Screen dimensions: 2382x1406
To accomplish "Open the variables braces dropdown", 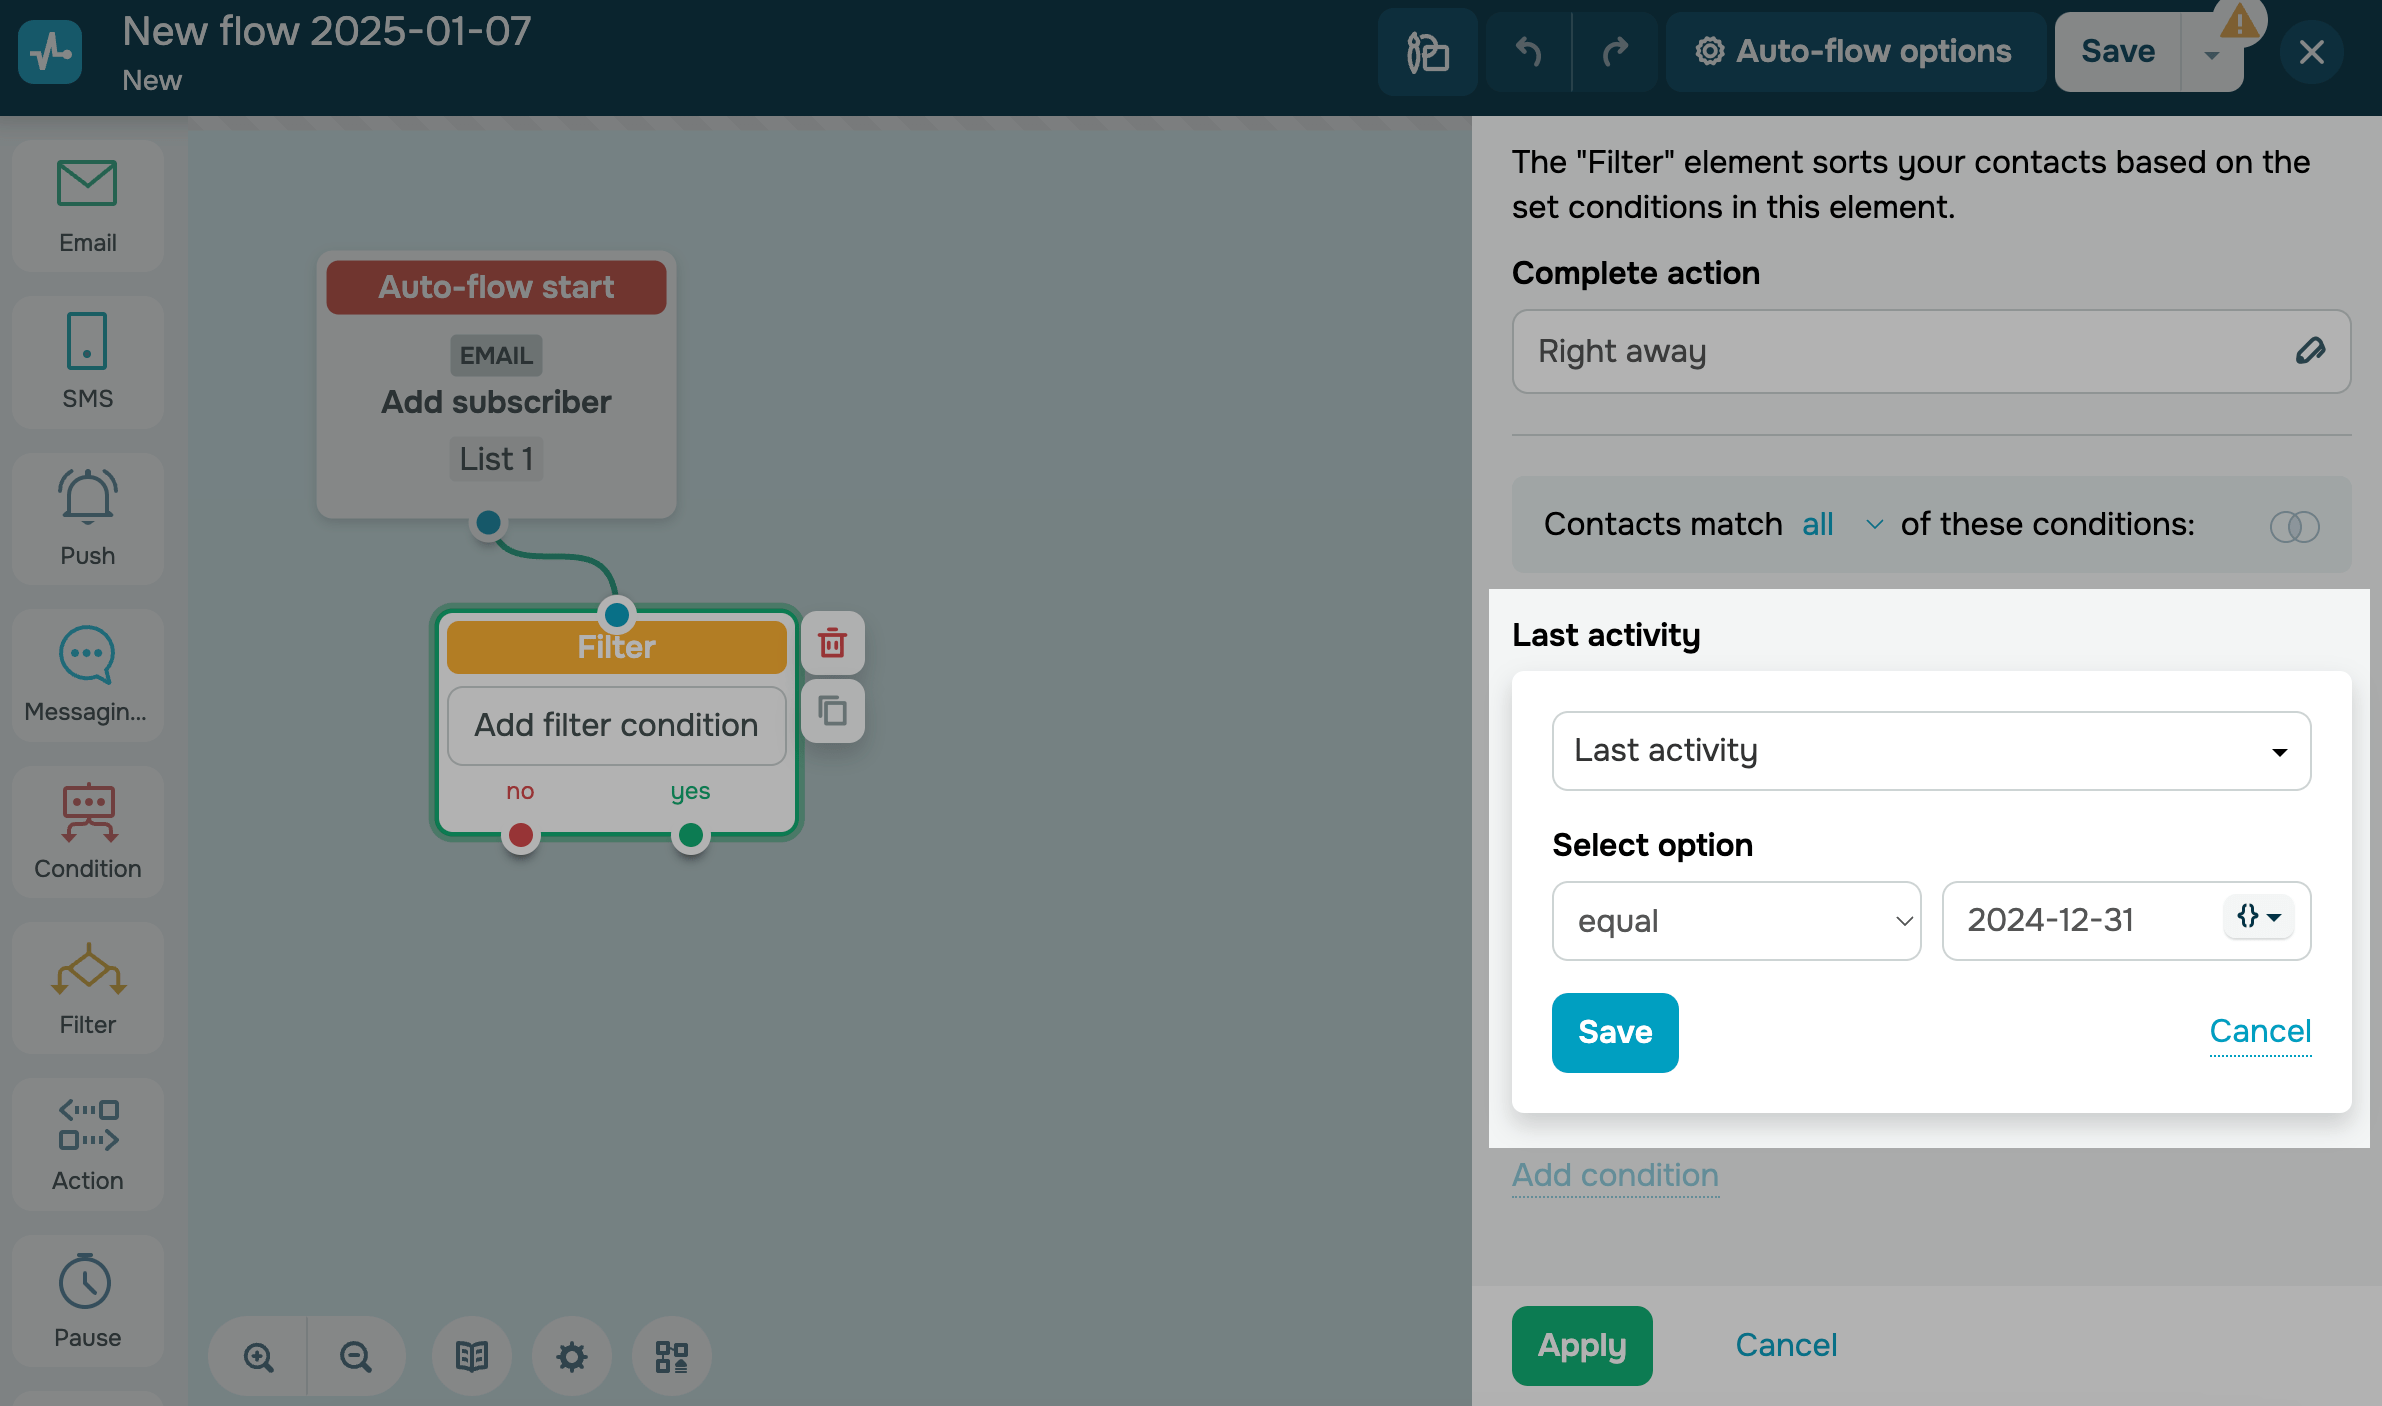I will tap(2258, 917).
